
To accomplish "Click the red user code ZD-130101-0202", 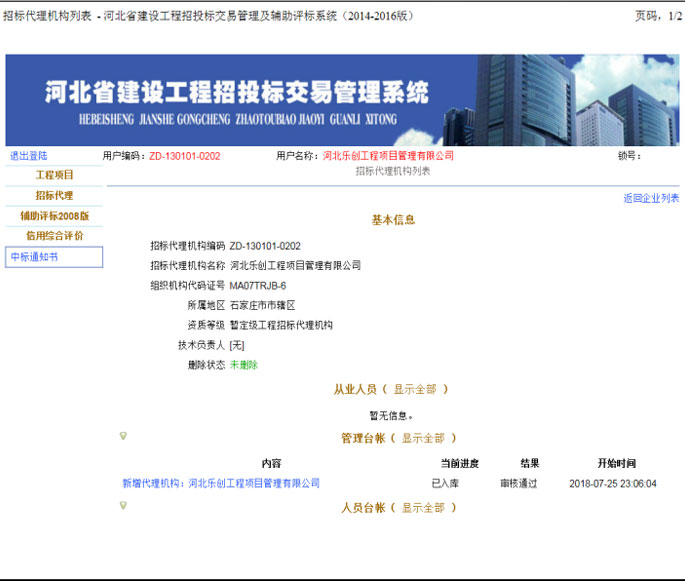I will 185,156.
